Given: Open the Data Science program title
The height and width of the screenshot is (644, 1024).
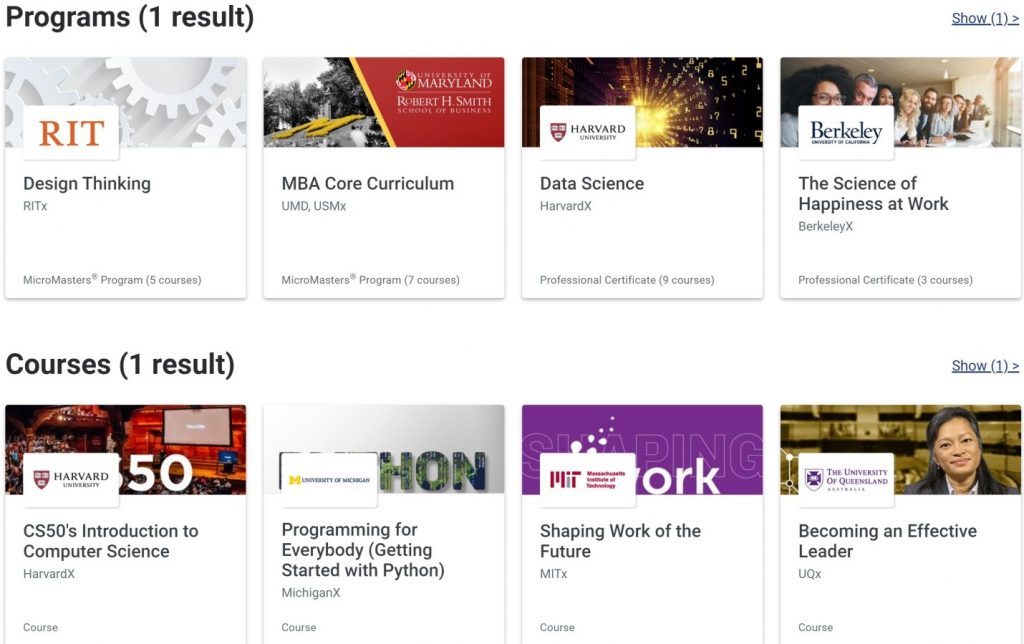Looking at the screenshot, I should [x=592, y=184].
